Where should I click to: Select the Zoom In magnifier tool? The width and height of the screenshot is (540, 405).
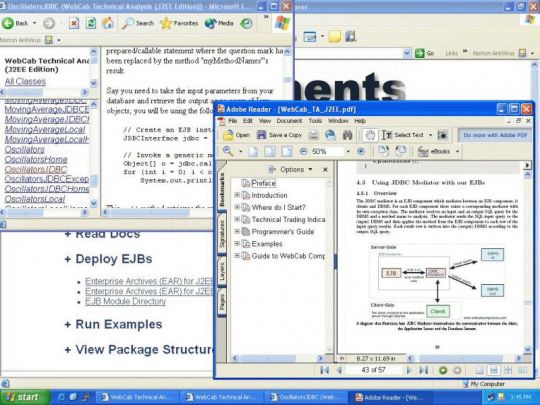(x=228, y=151)
